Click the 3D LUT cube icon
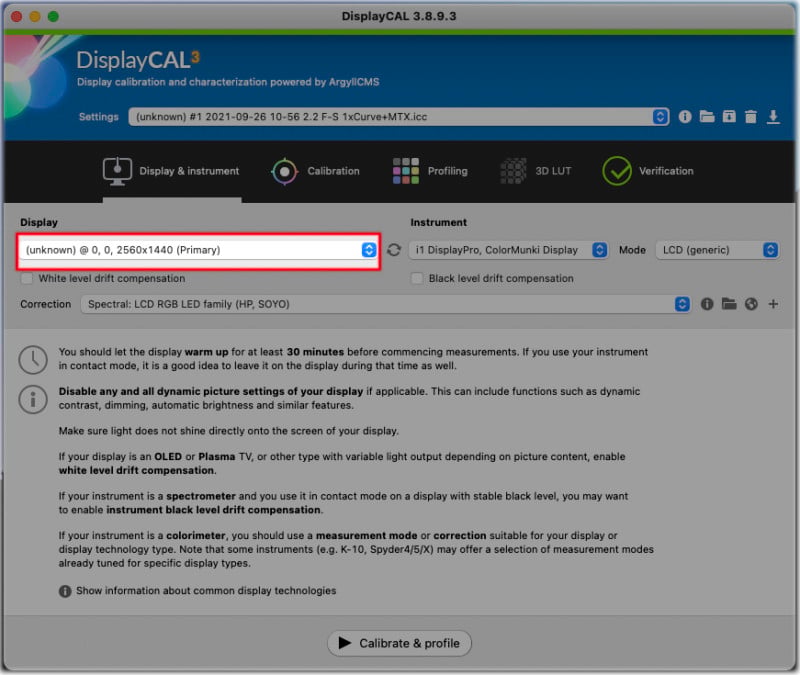The height and width of the screenshot is (675, 800). pyautogui.click(x=513, y=171)
